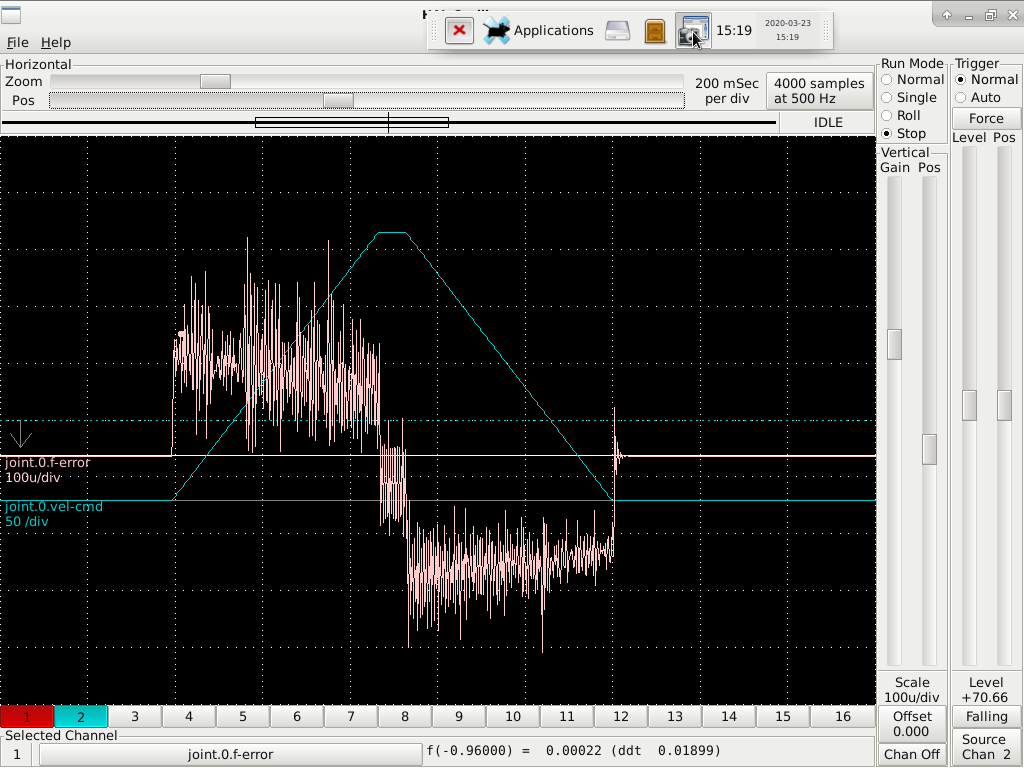
Task: Toggle the Falling trigger edge button
Action: tap(986, 716)
